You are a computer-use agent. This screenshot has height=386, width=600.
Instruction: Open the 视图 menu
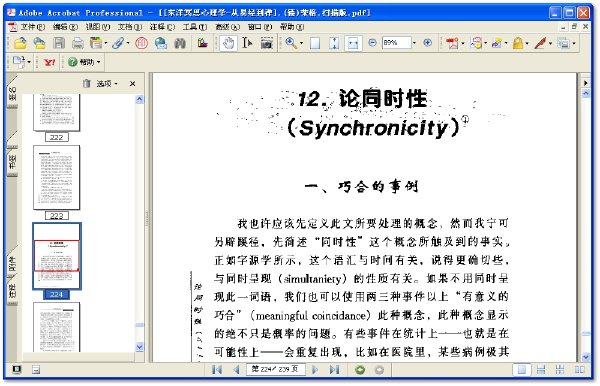click(x=98, y=27)
